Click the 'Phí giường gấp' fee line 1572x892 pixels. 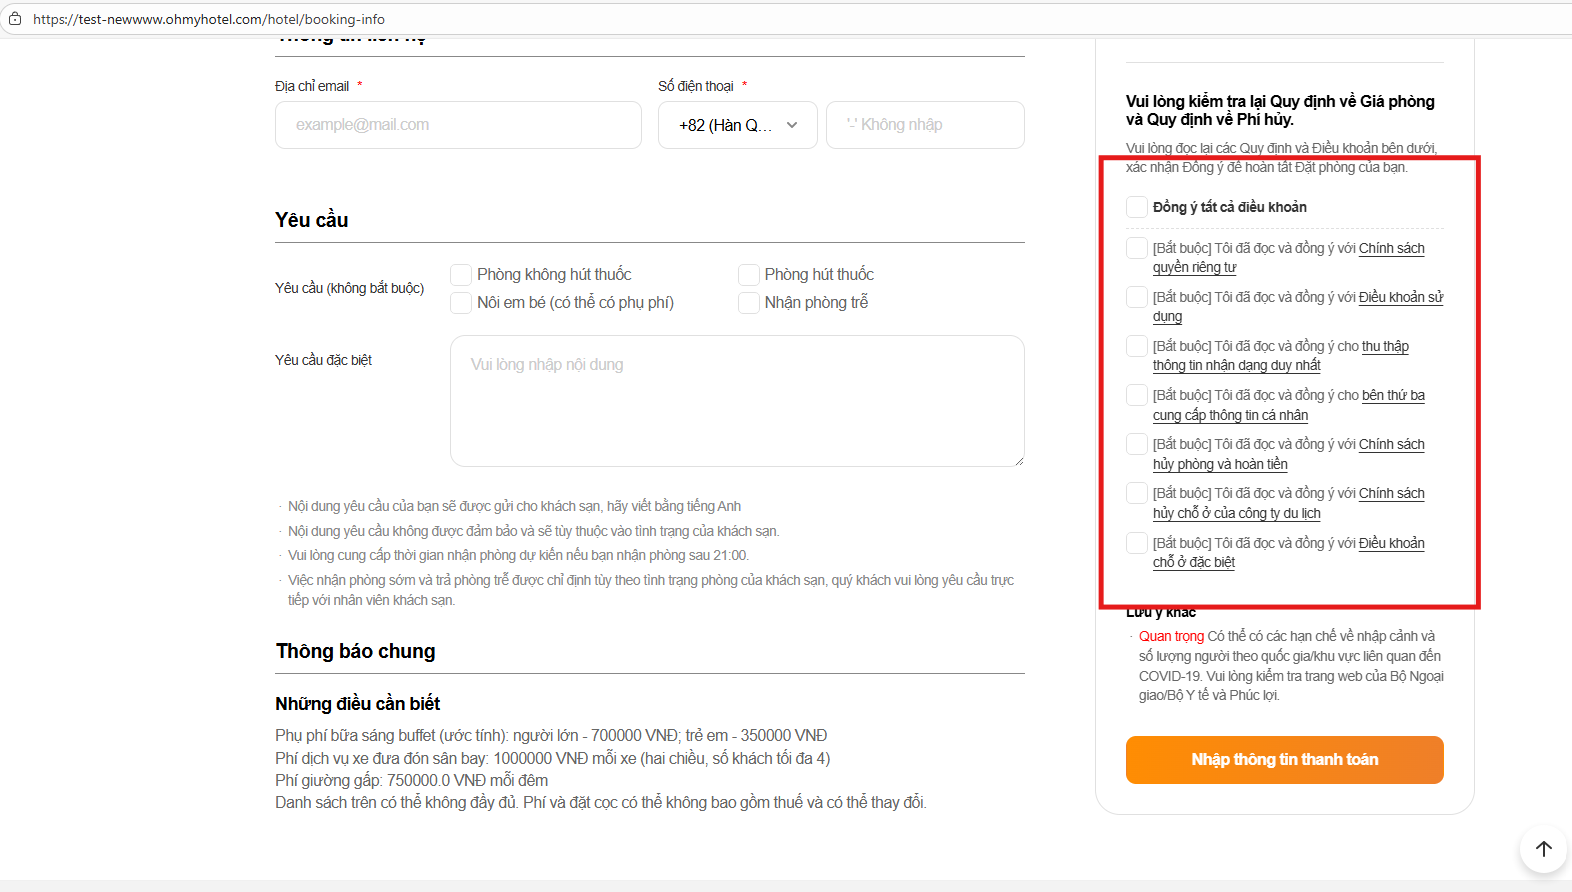point(411,780)
